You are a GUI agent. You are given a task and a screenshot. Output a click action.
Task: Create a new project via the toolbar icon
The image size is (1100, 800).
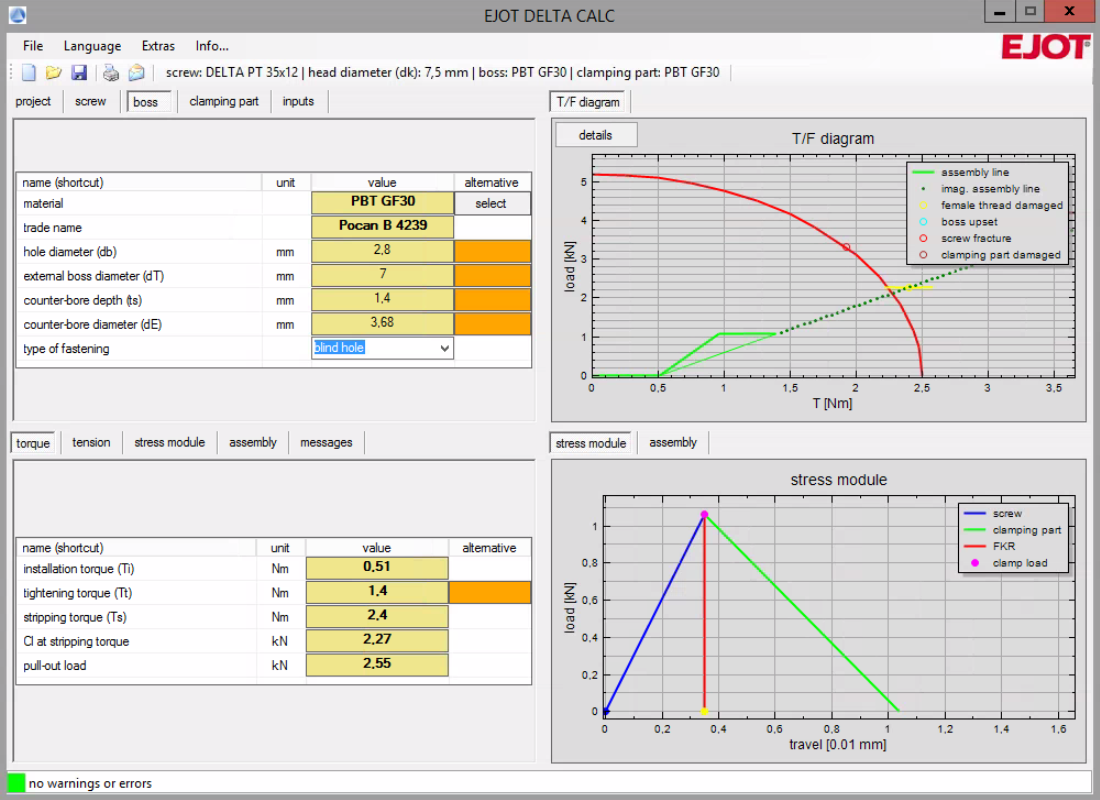pos(29,72)
